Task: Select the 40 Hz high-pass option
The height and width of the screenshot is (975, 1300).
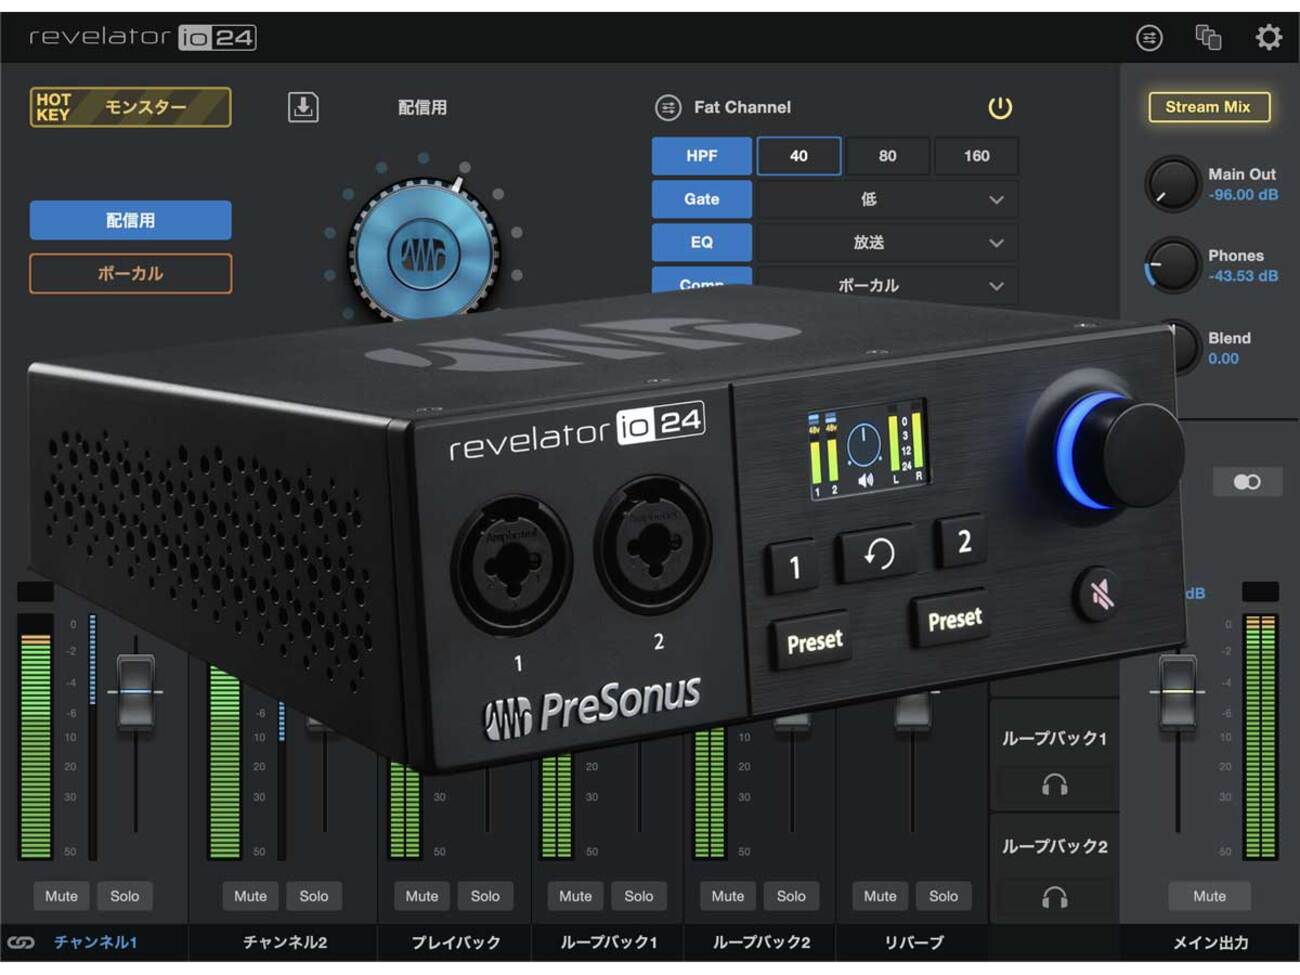Action: pyautogui.click(x=798, y=156)
